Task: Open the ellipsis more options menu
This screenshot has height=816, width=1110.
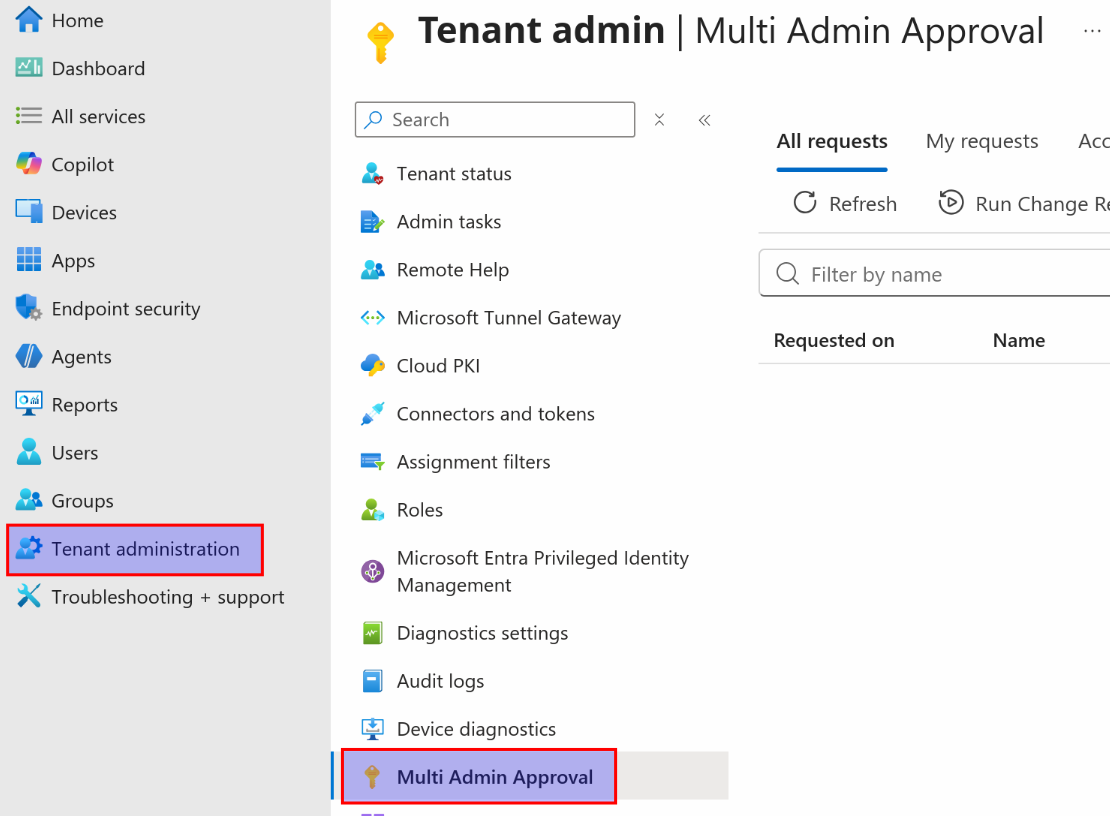Action: coord(1092,31)
